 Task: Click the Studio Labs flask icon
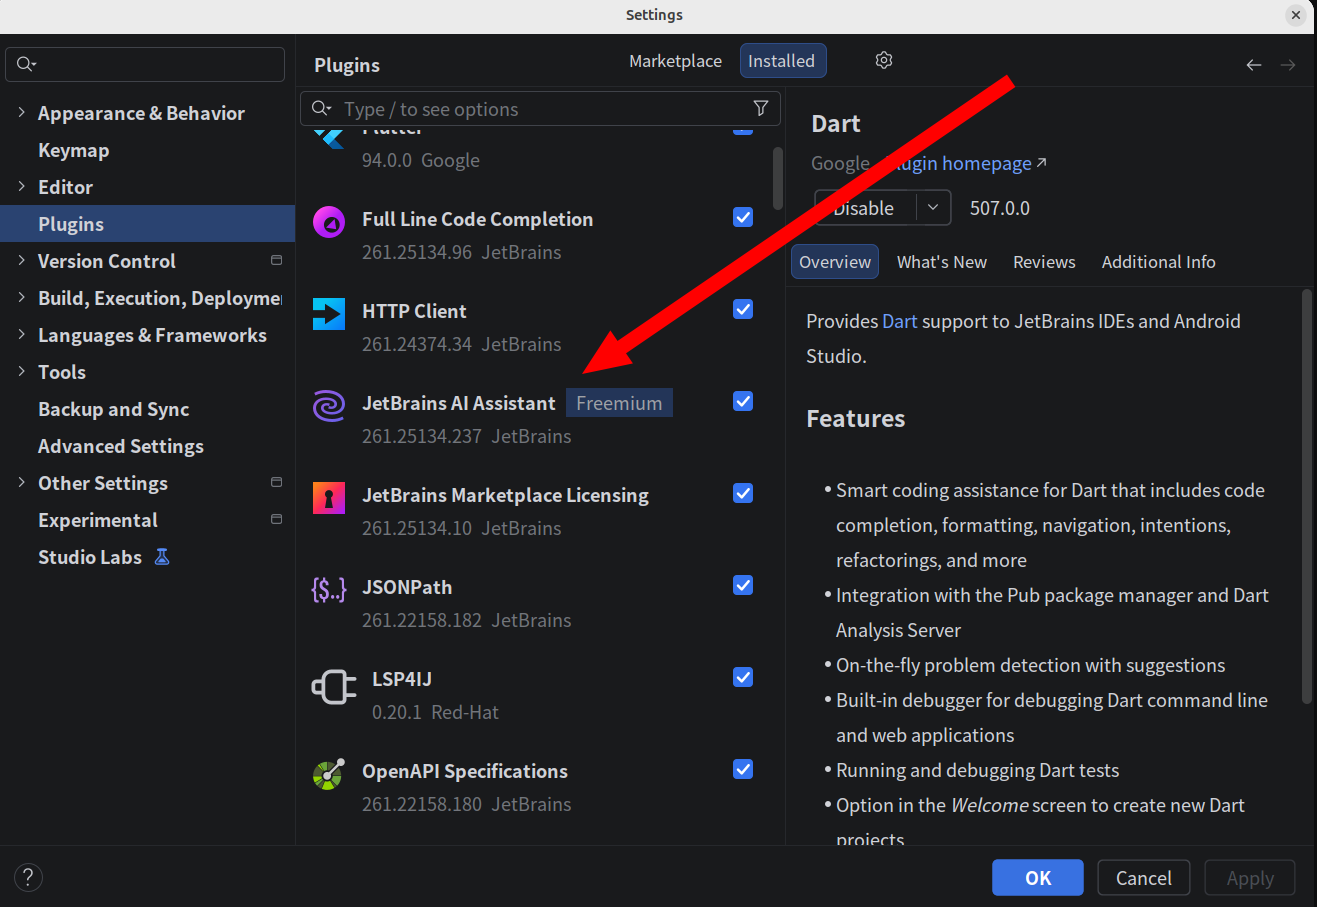[162, 557]
